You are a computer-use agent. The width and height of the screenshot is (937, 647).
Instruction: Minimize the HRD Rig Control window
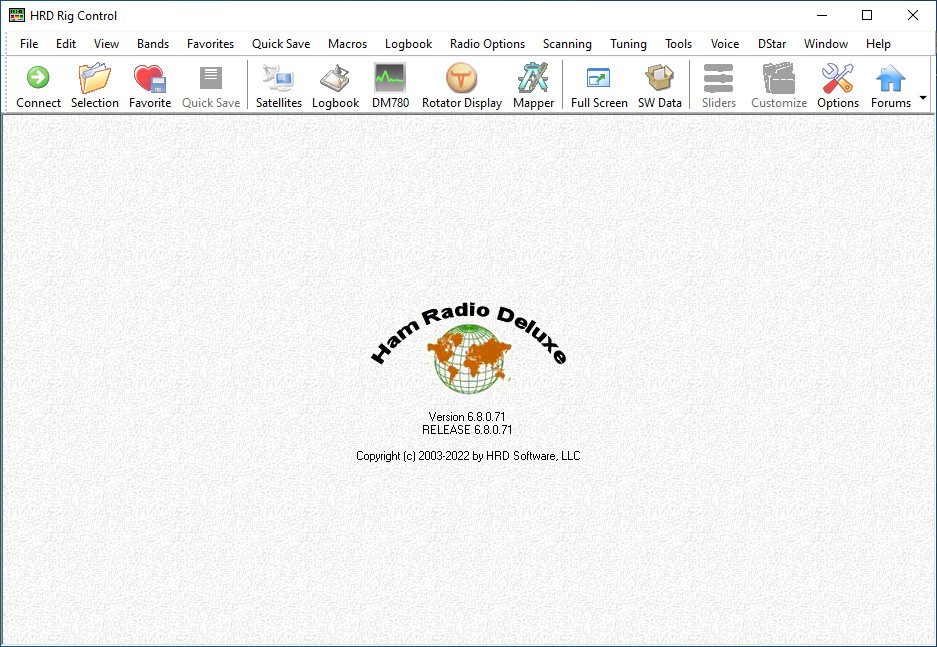click(822, 16)
